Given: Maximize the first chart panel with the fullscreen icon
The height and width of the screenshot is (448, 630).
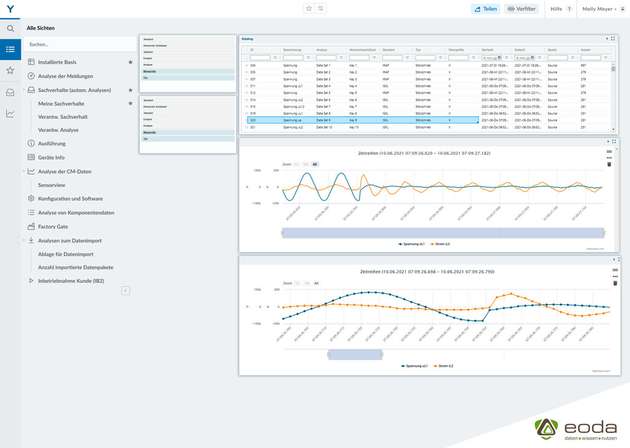Looking at the screenshot, I should coord(614,141).
